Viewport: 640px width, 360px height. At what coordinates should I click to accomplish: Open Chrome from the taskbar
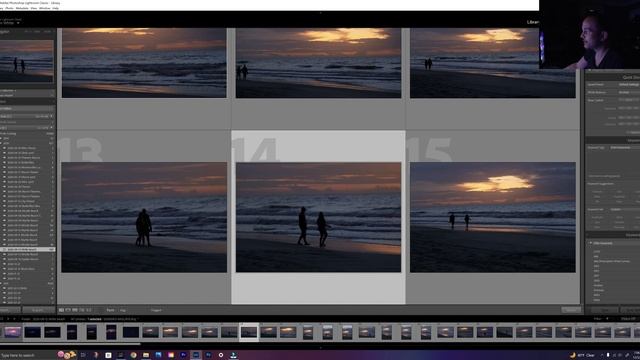pos(133,355)
